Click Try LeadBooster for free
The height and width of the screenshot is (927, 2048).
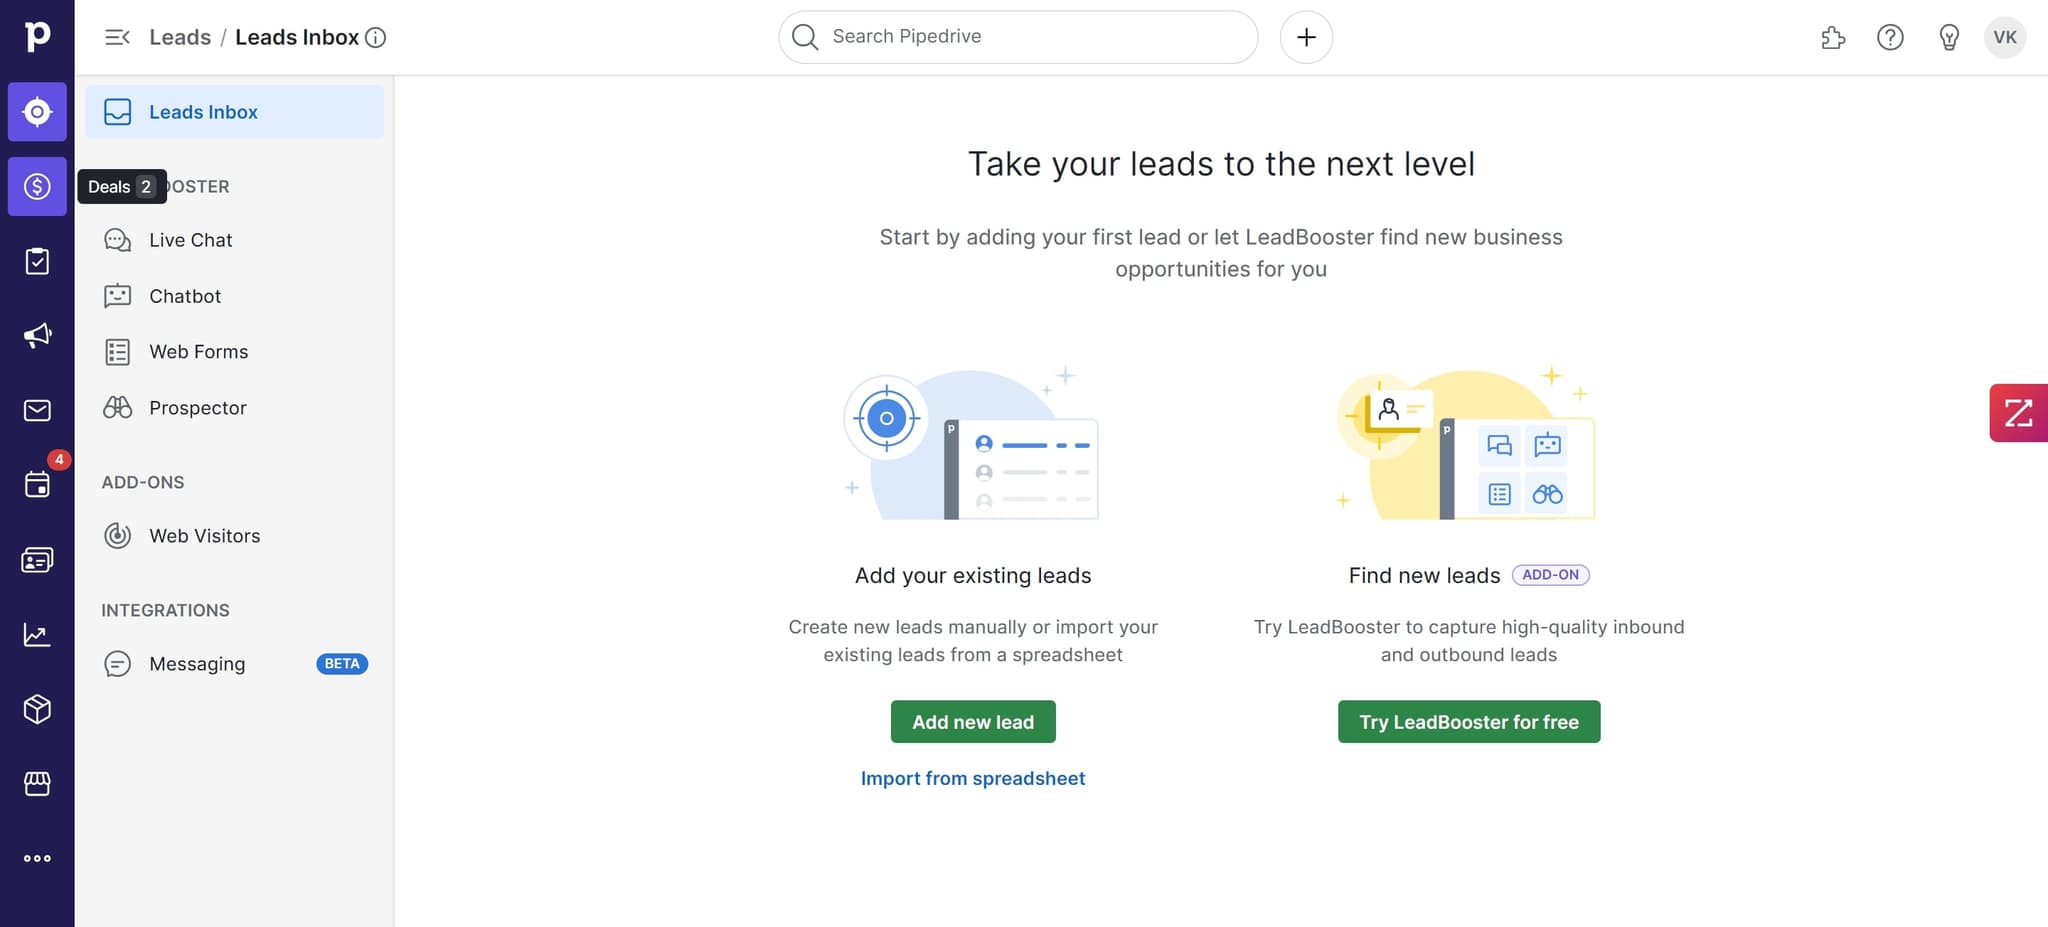(1468, 721)
